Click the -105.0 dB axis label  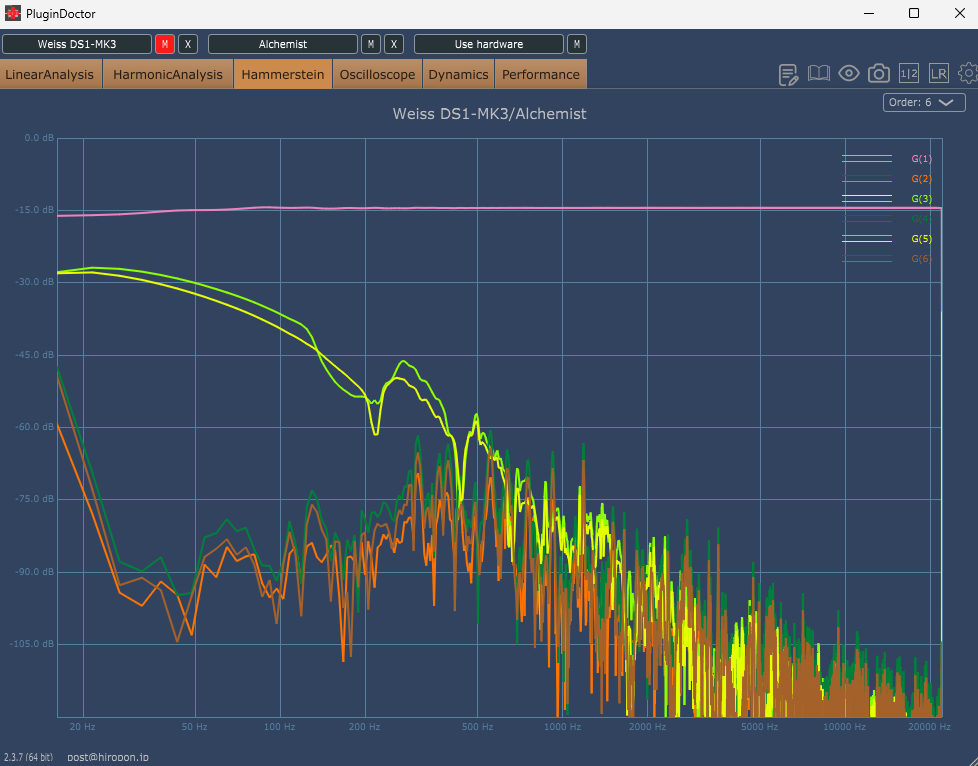[x=32, y=644]
